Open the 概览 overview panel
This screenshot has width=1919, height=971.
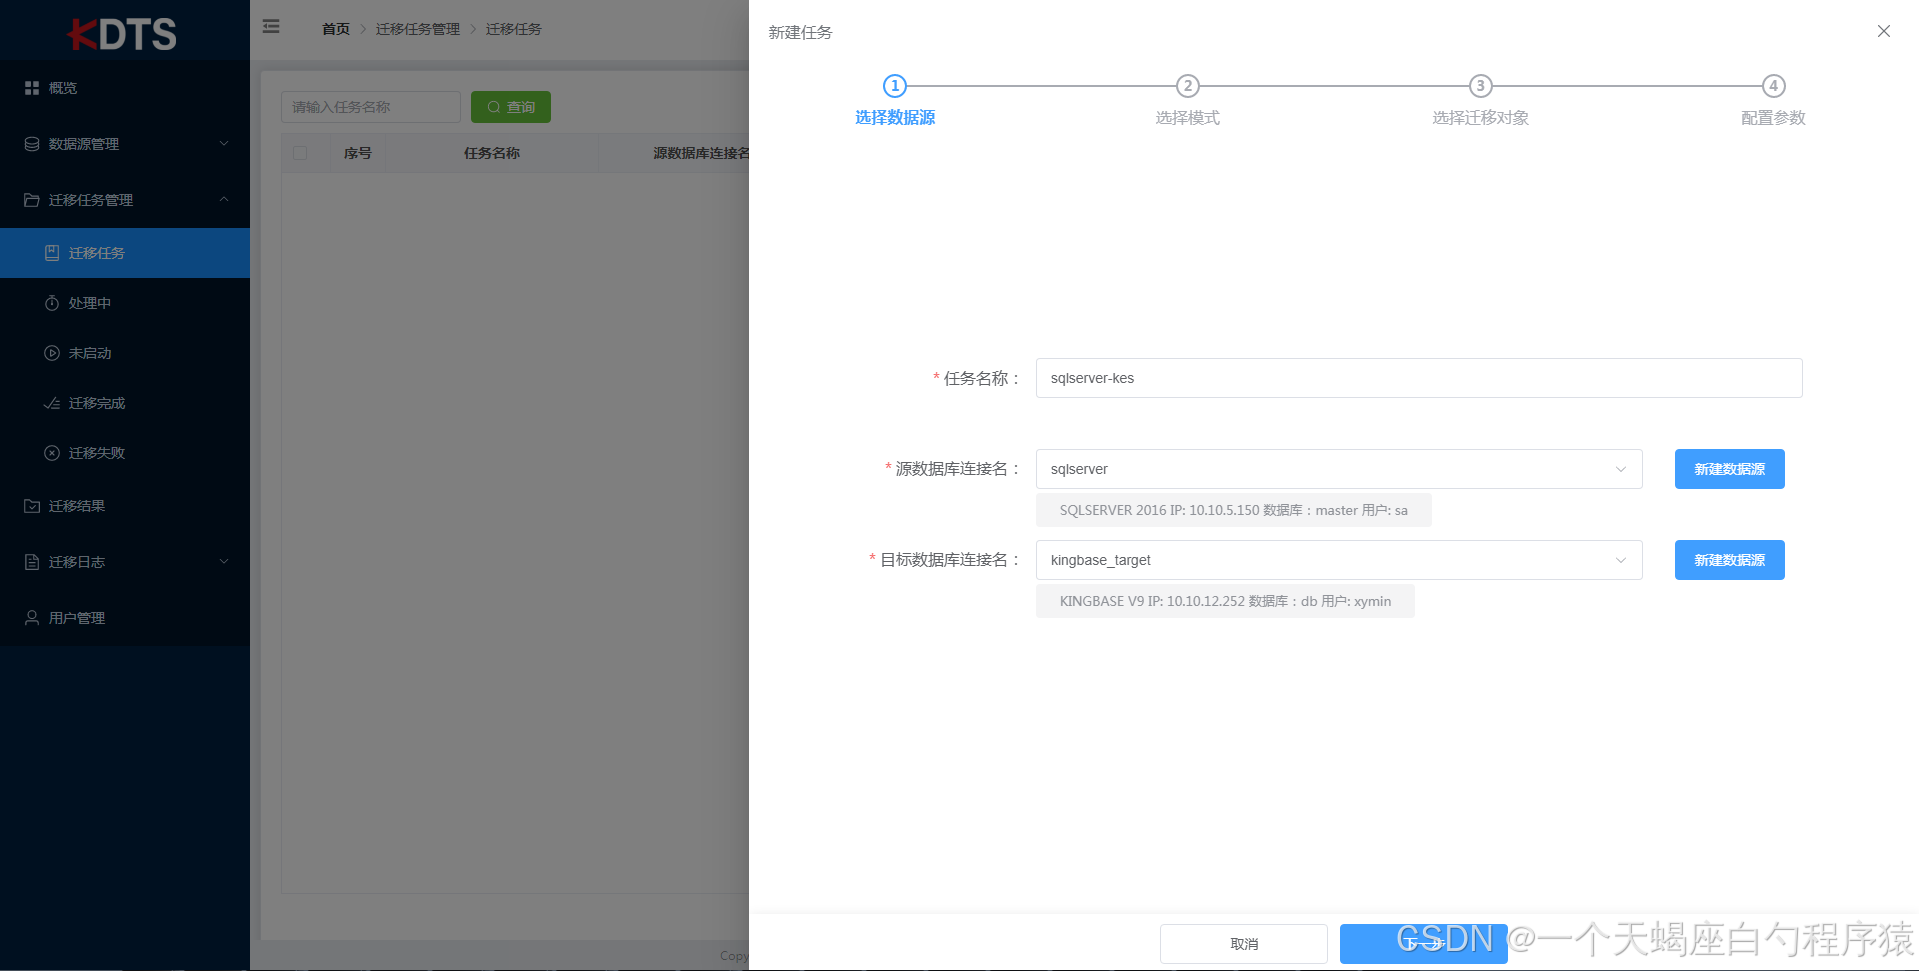point(60,88)
